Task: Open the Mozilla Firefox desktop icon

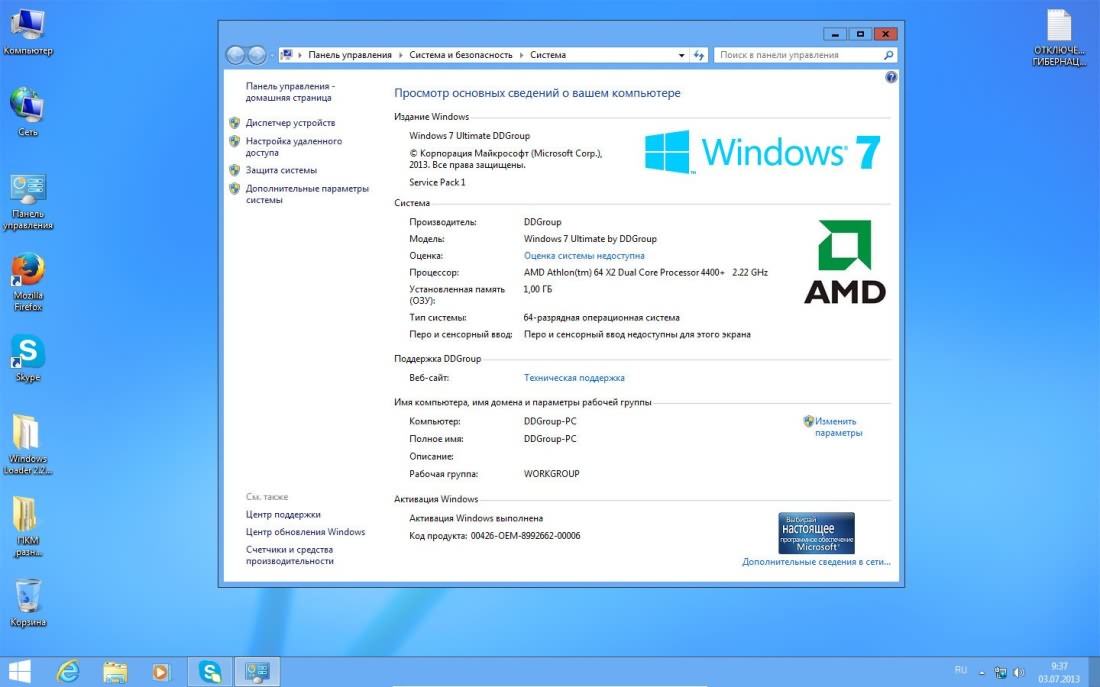Action: [x=28, y=270]
